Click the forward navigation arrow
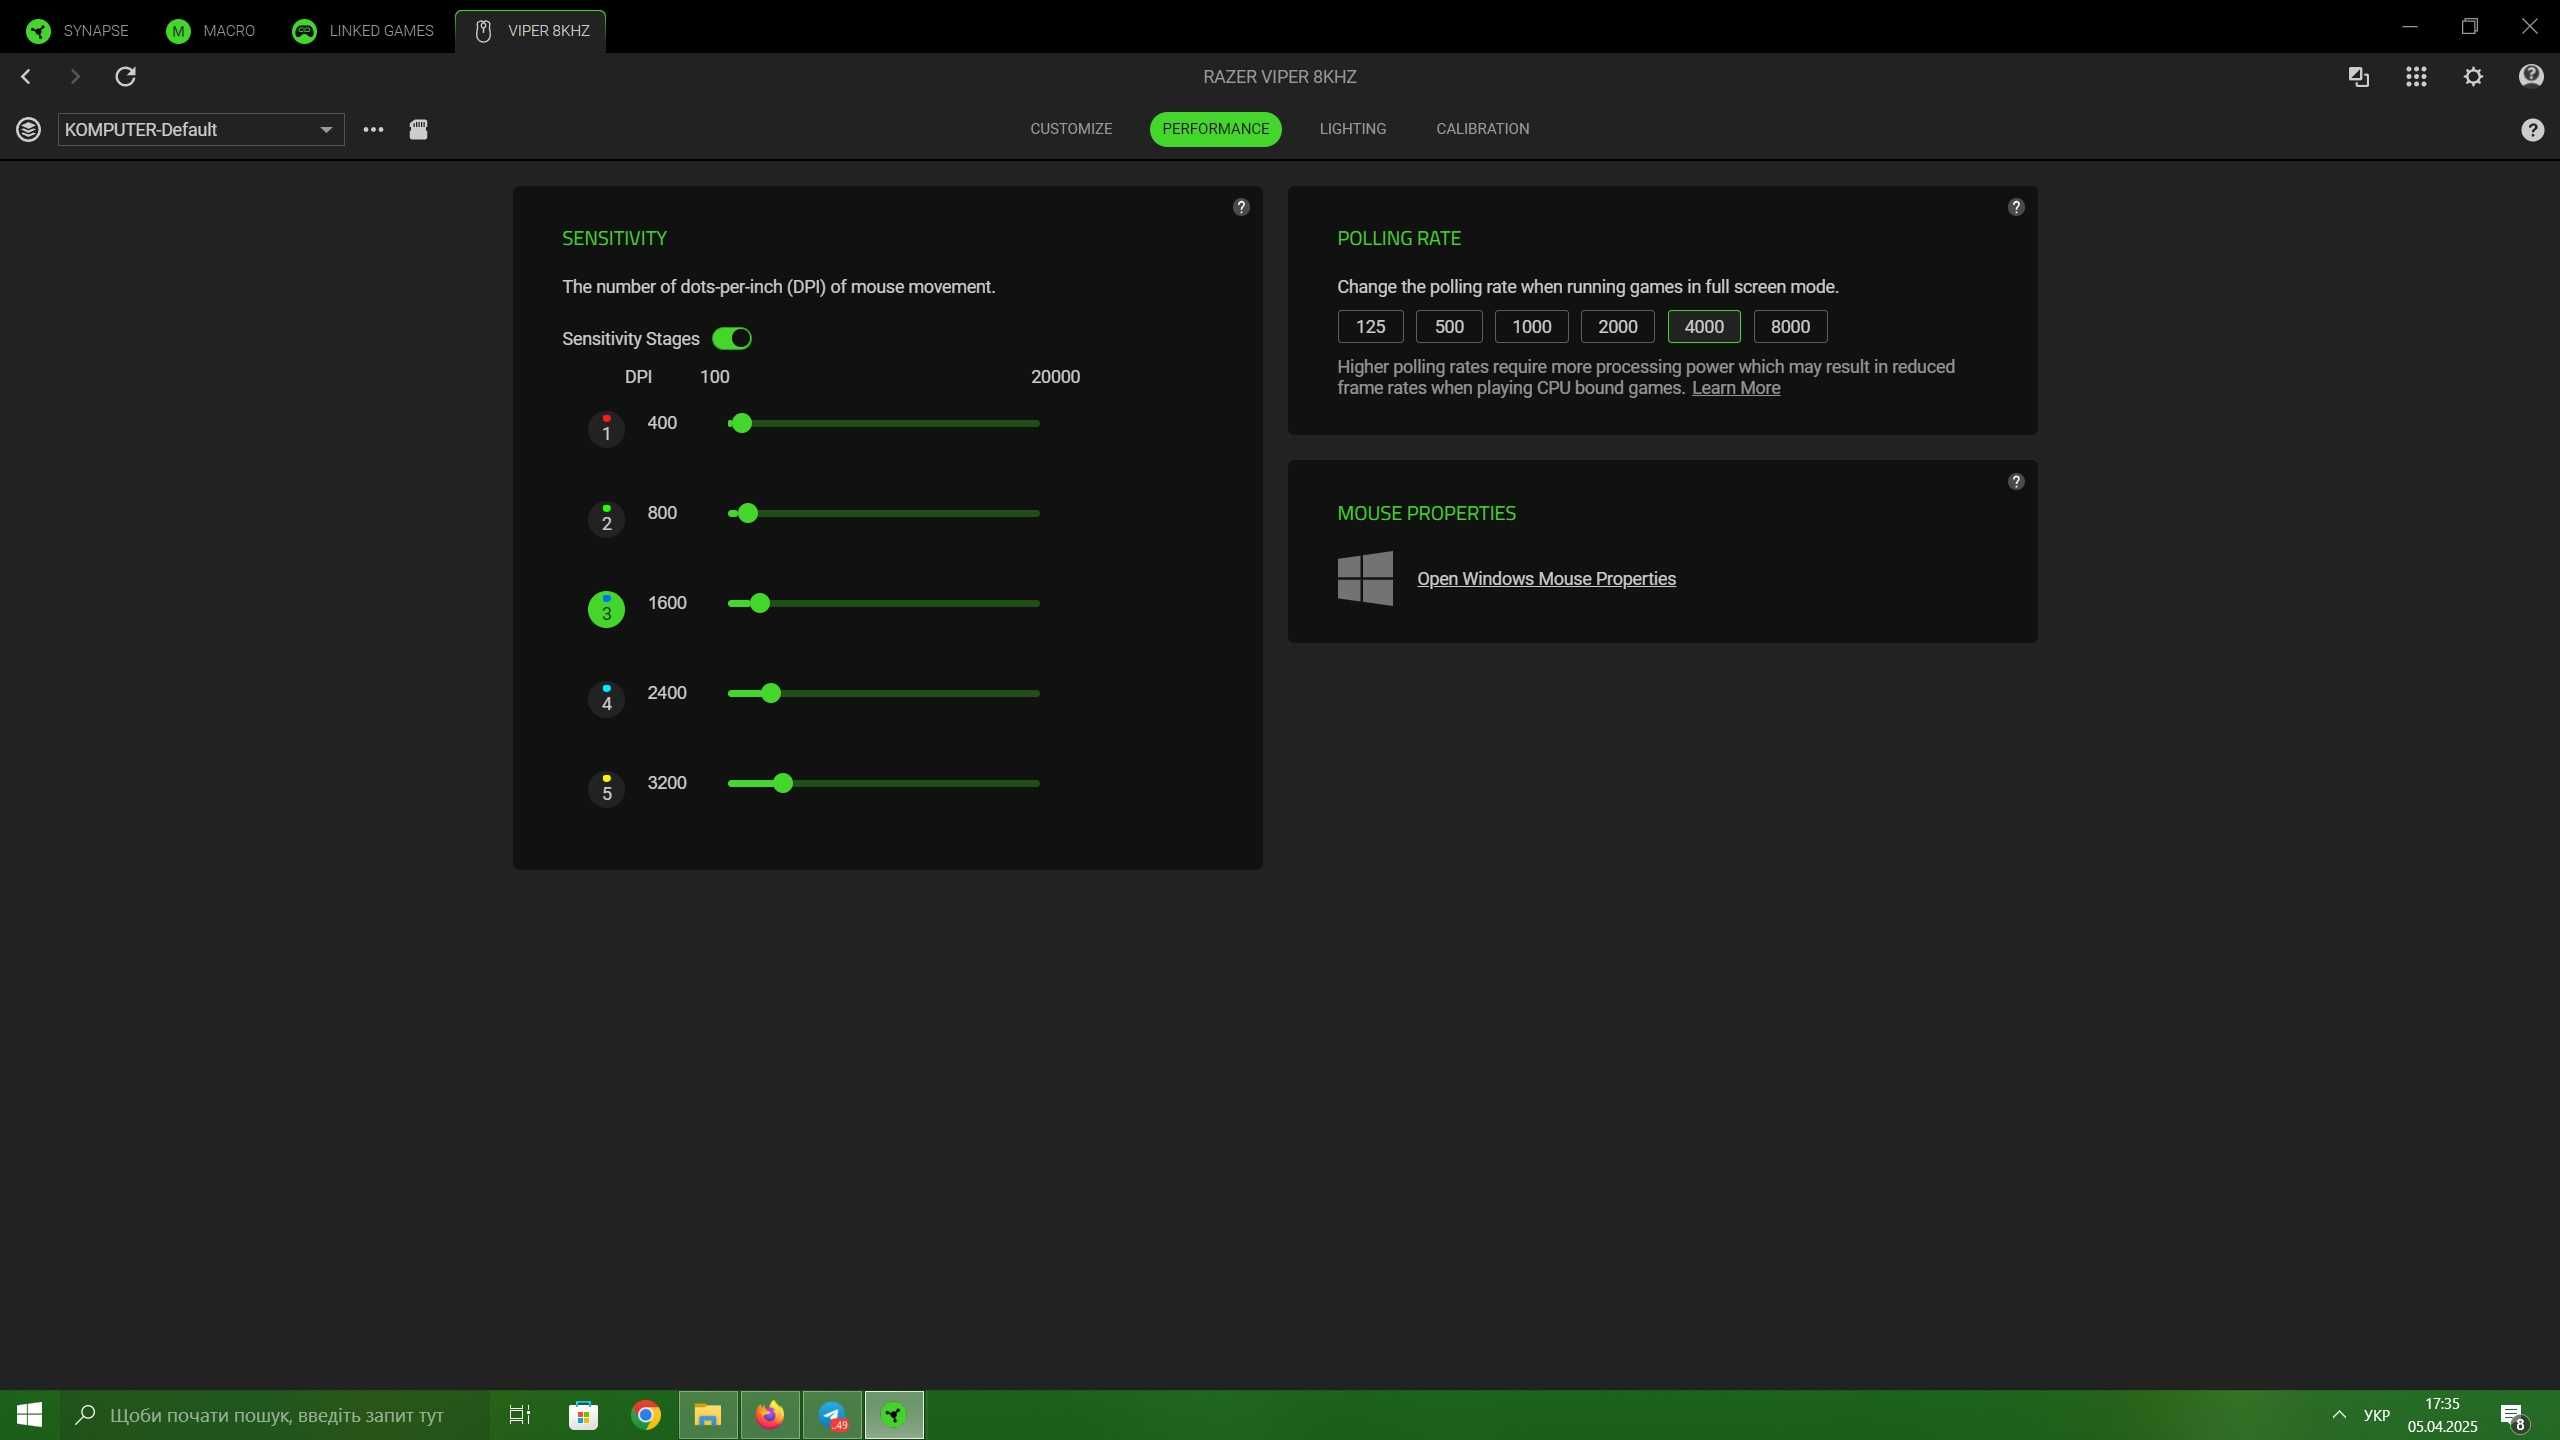The image size is (2560, 1440). click(75, 76)
